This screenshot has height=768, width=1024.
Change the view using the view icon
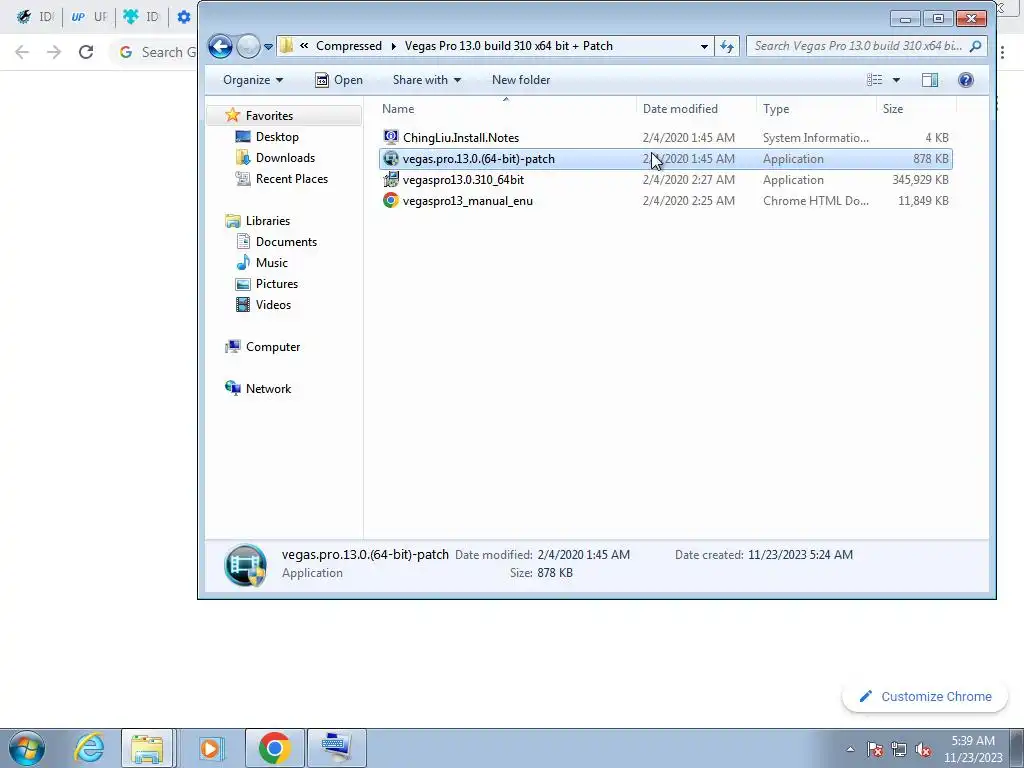click(x=874, y=80)
